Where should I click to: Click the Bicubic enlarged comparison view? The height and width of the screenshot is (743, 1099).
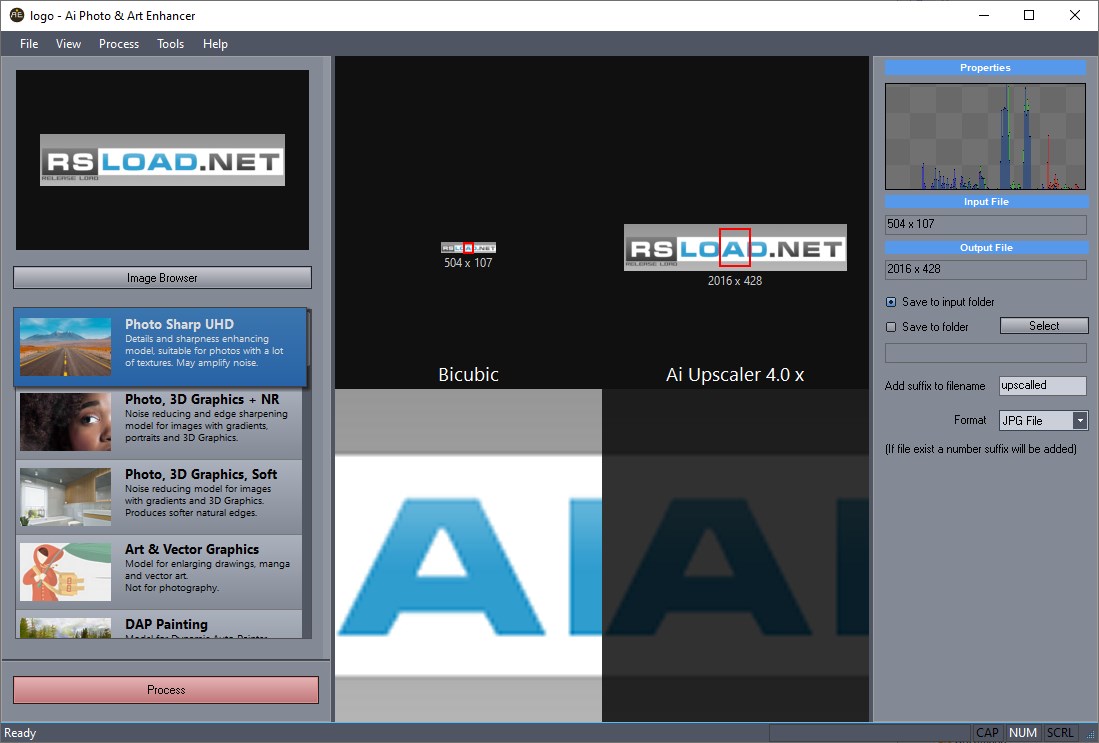click(468, 555)
